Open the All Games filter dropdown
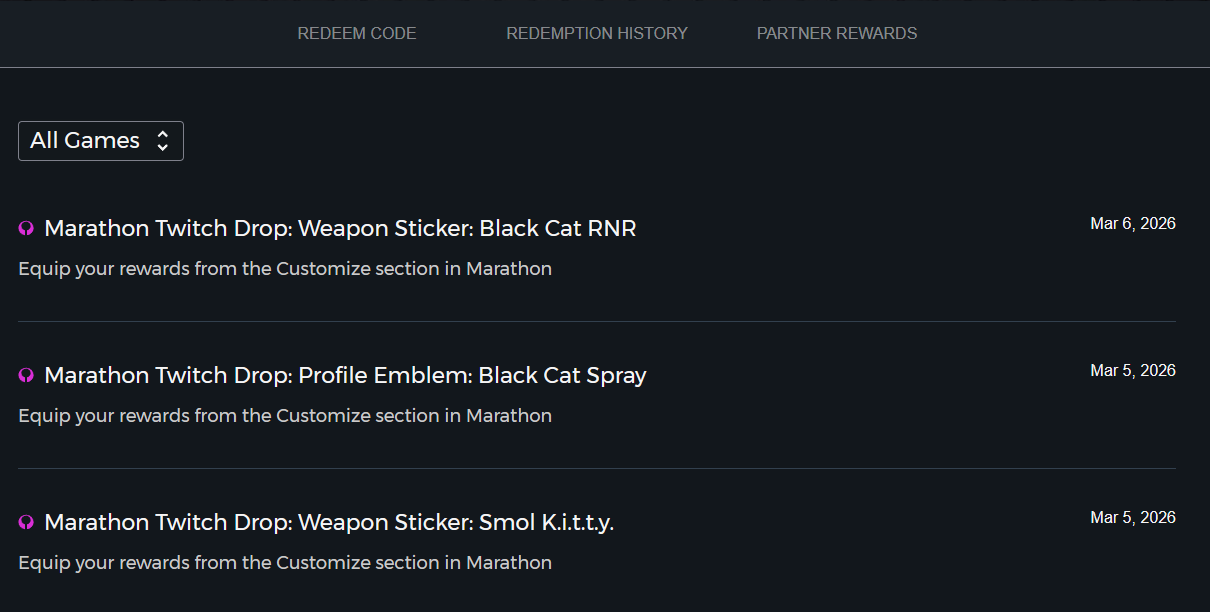The width and height of the screenshot is (1210, 612). pos(100,141)
